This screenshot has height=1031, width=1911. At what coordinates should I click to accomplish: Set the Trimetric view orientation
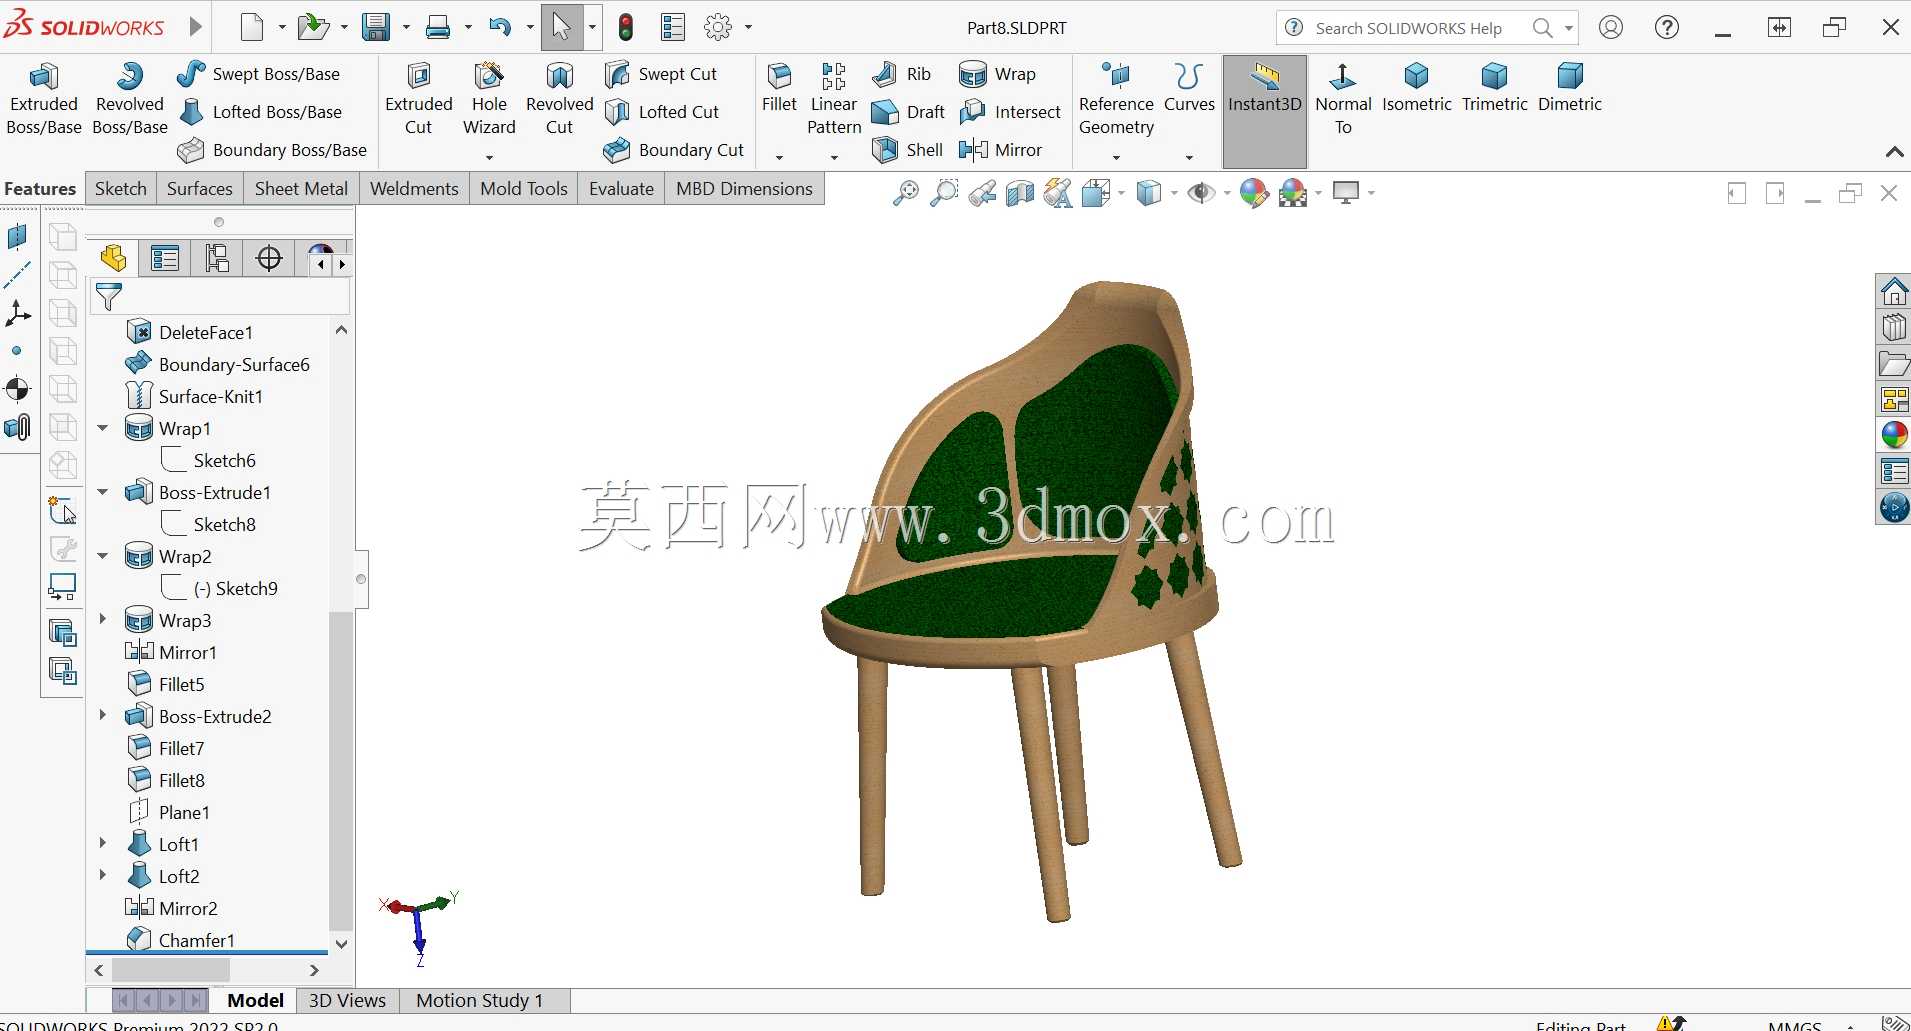1494,88
